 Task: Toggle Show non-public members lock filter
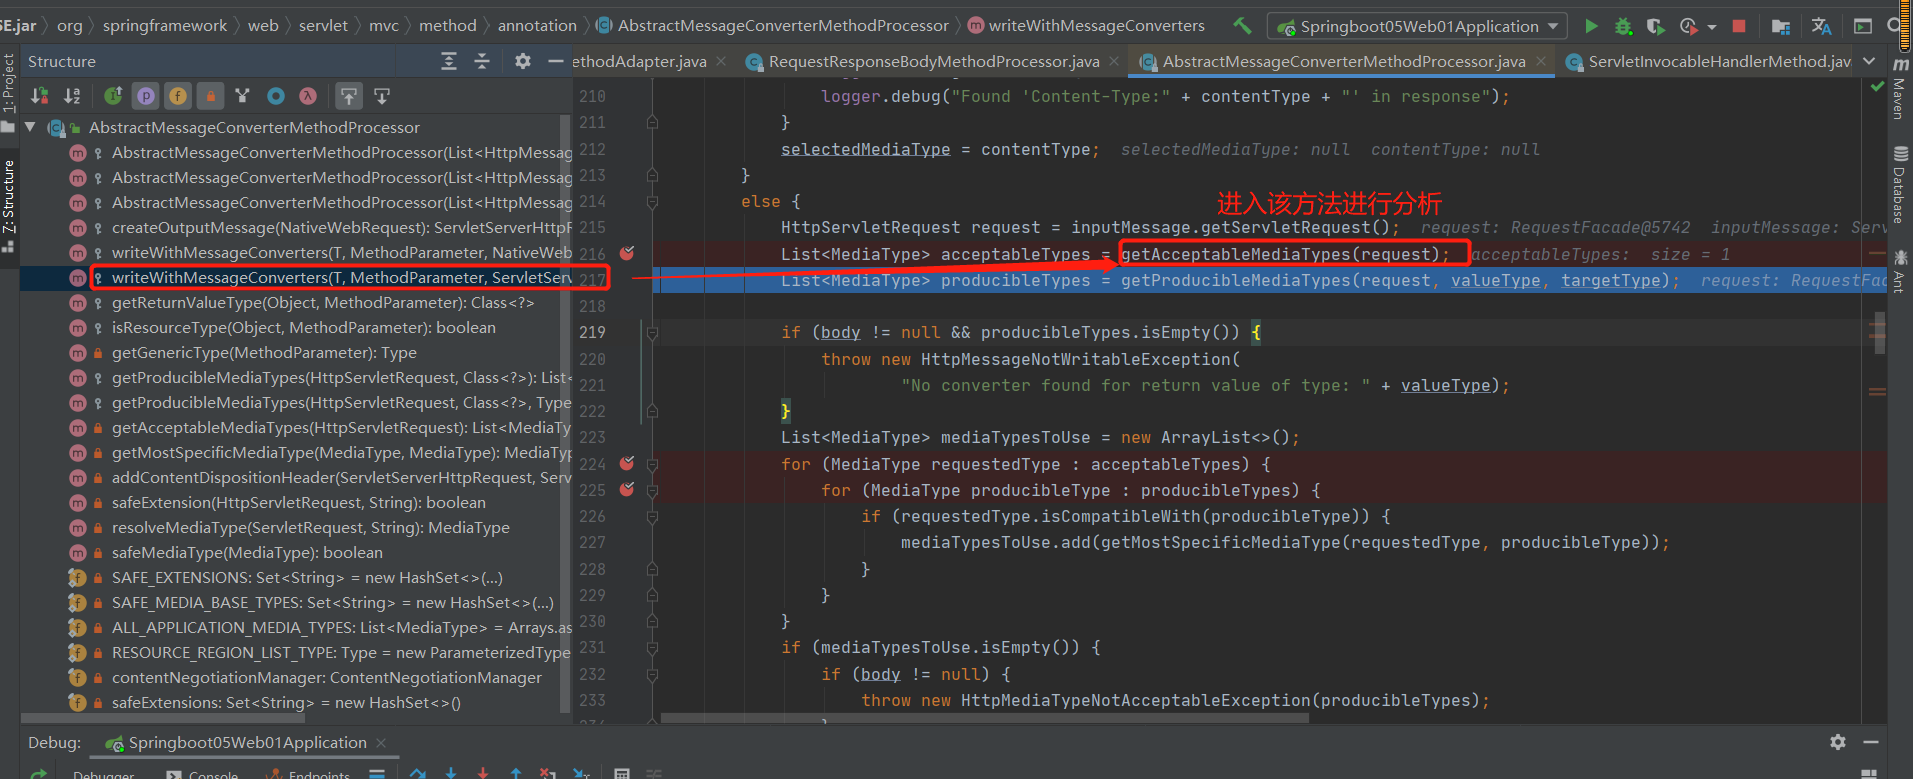coord(210,96)
